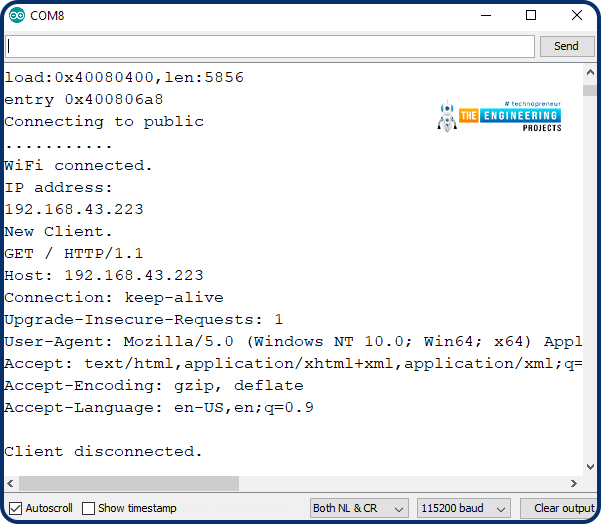
Task: Click the scroll up arrow
Action: pyautogui.click(x=590, y=72)
